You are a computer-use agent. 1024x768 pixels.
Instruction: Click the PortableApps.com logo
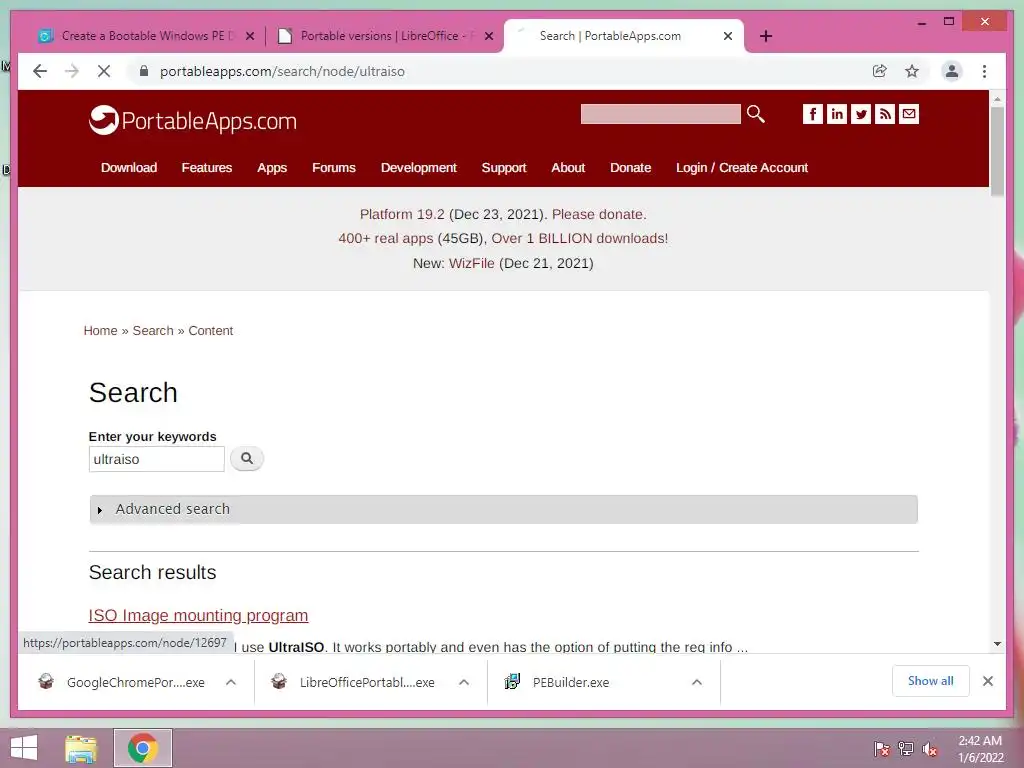[x=193, y=120]
